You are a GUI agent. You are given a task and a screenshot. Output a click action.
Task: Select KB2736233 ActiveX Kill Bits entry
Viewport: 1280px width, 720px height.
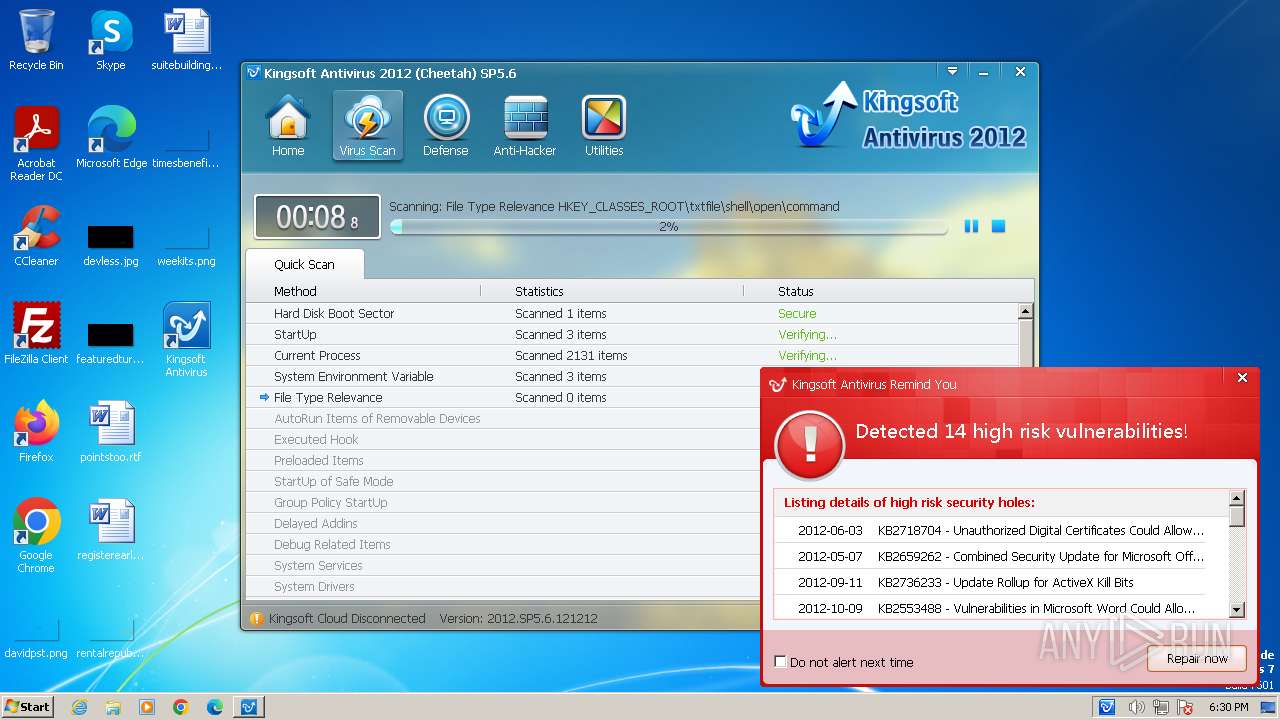[1001, 582]
